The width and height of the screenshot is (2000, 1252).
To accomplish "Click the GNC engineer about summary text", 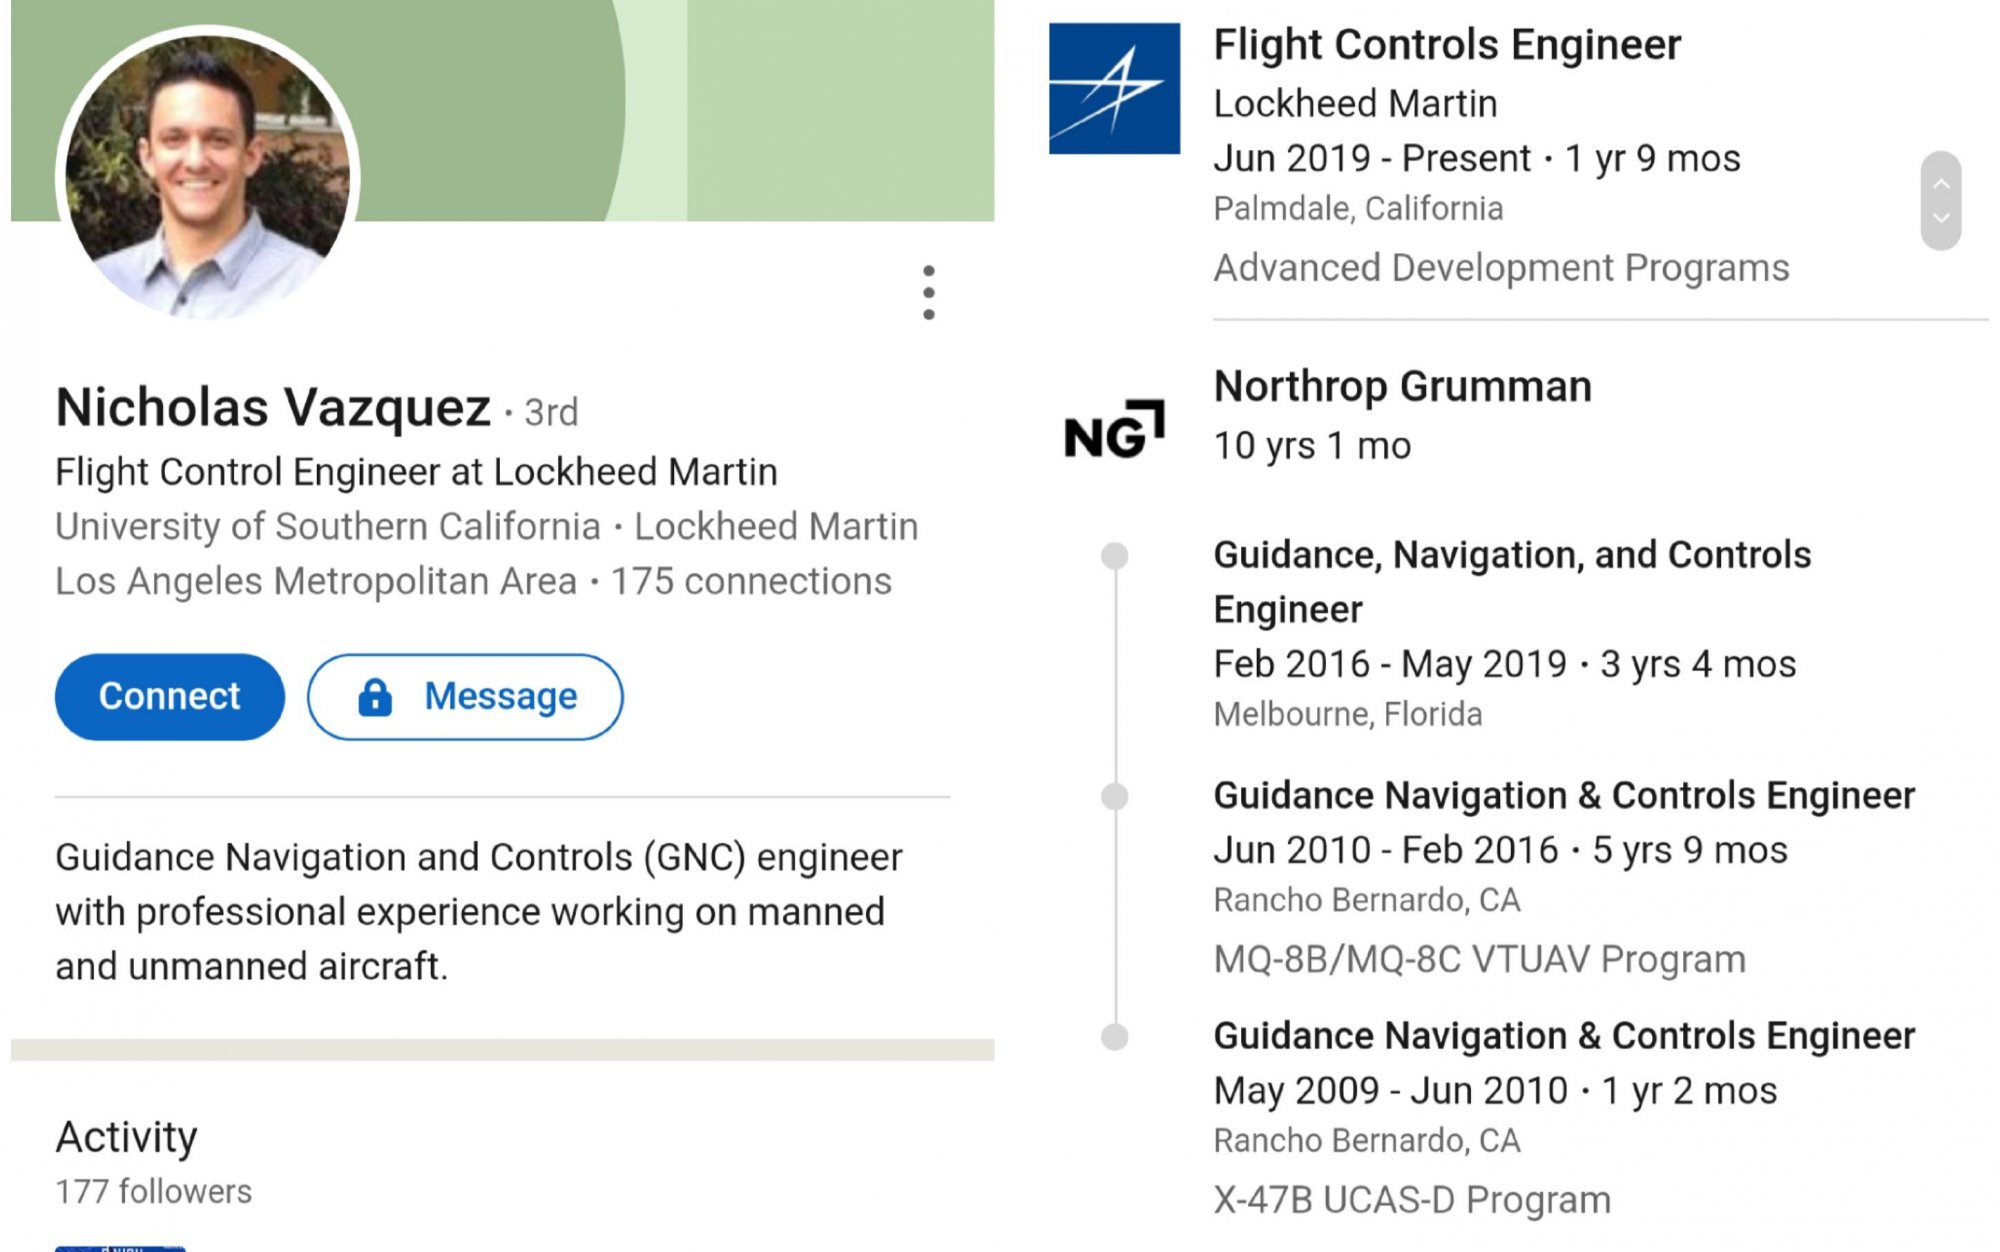I will pos(479,912).
